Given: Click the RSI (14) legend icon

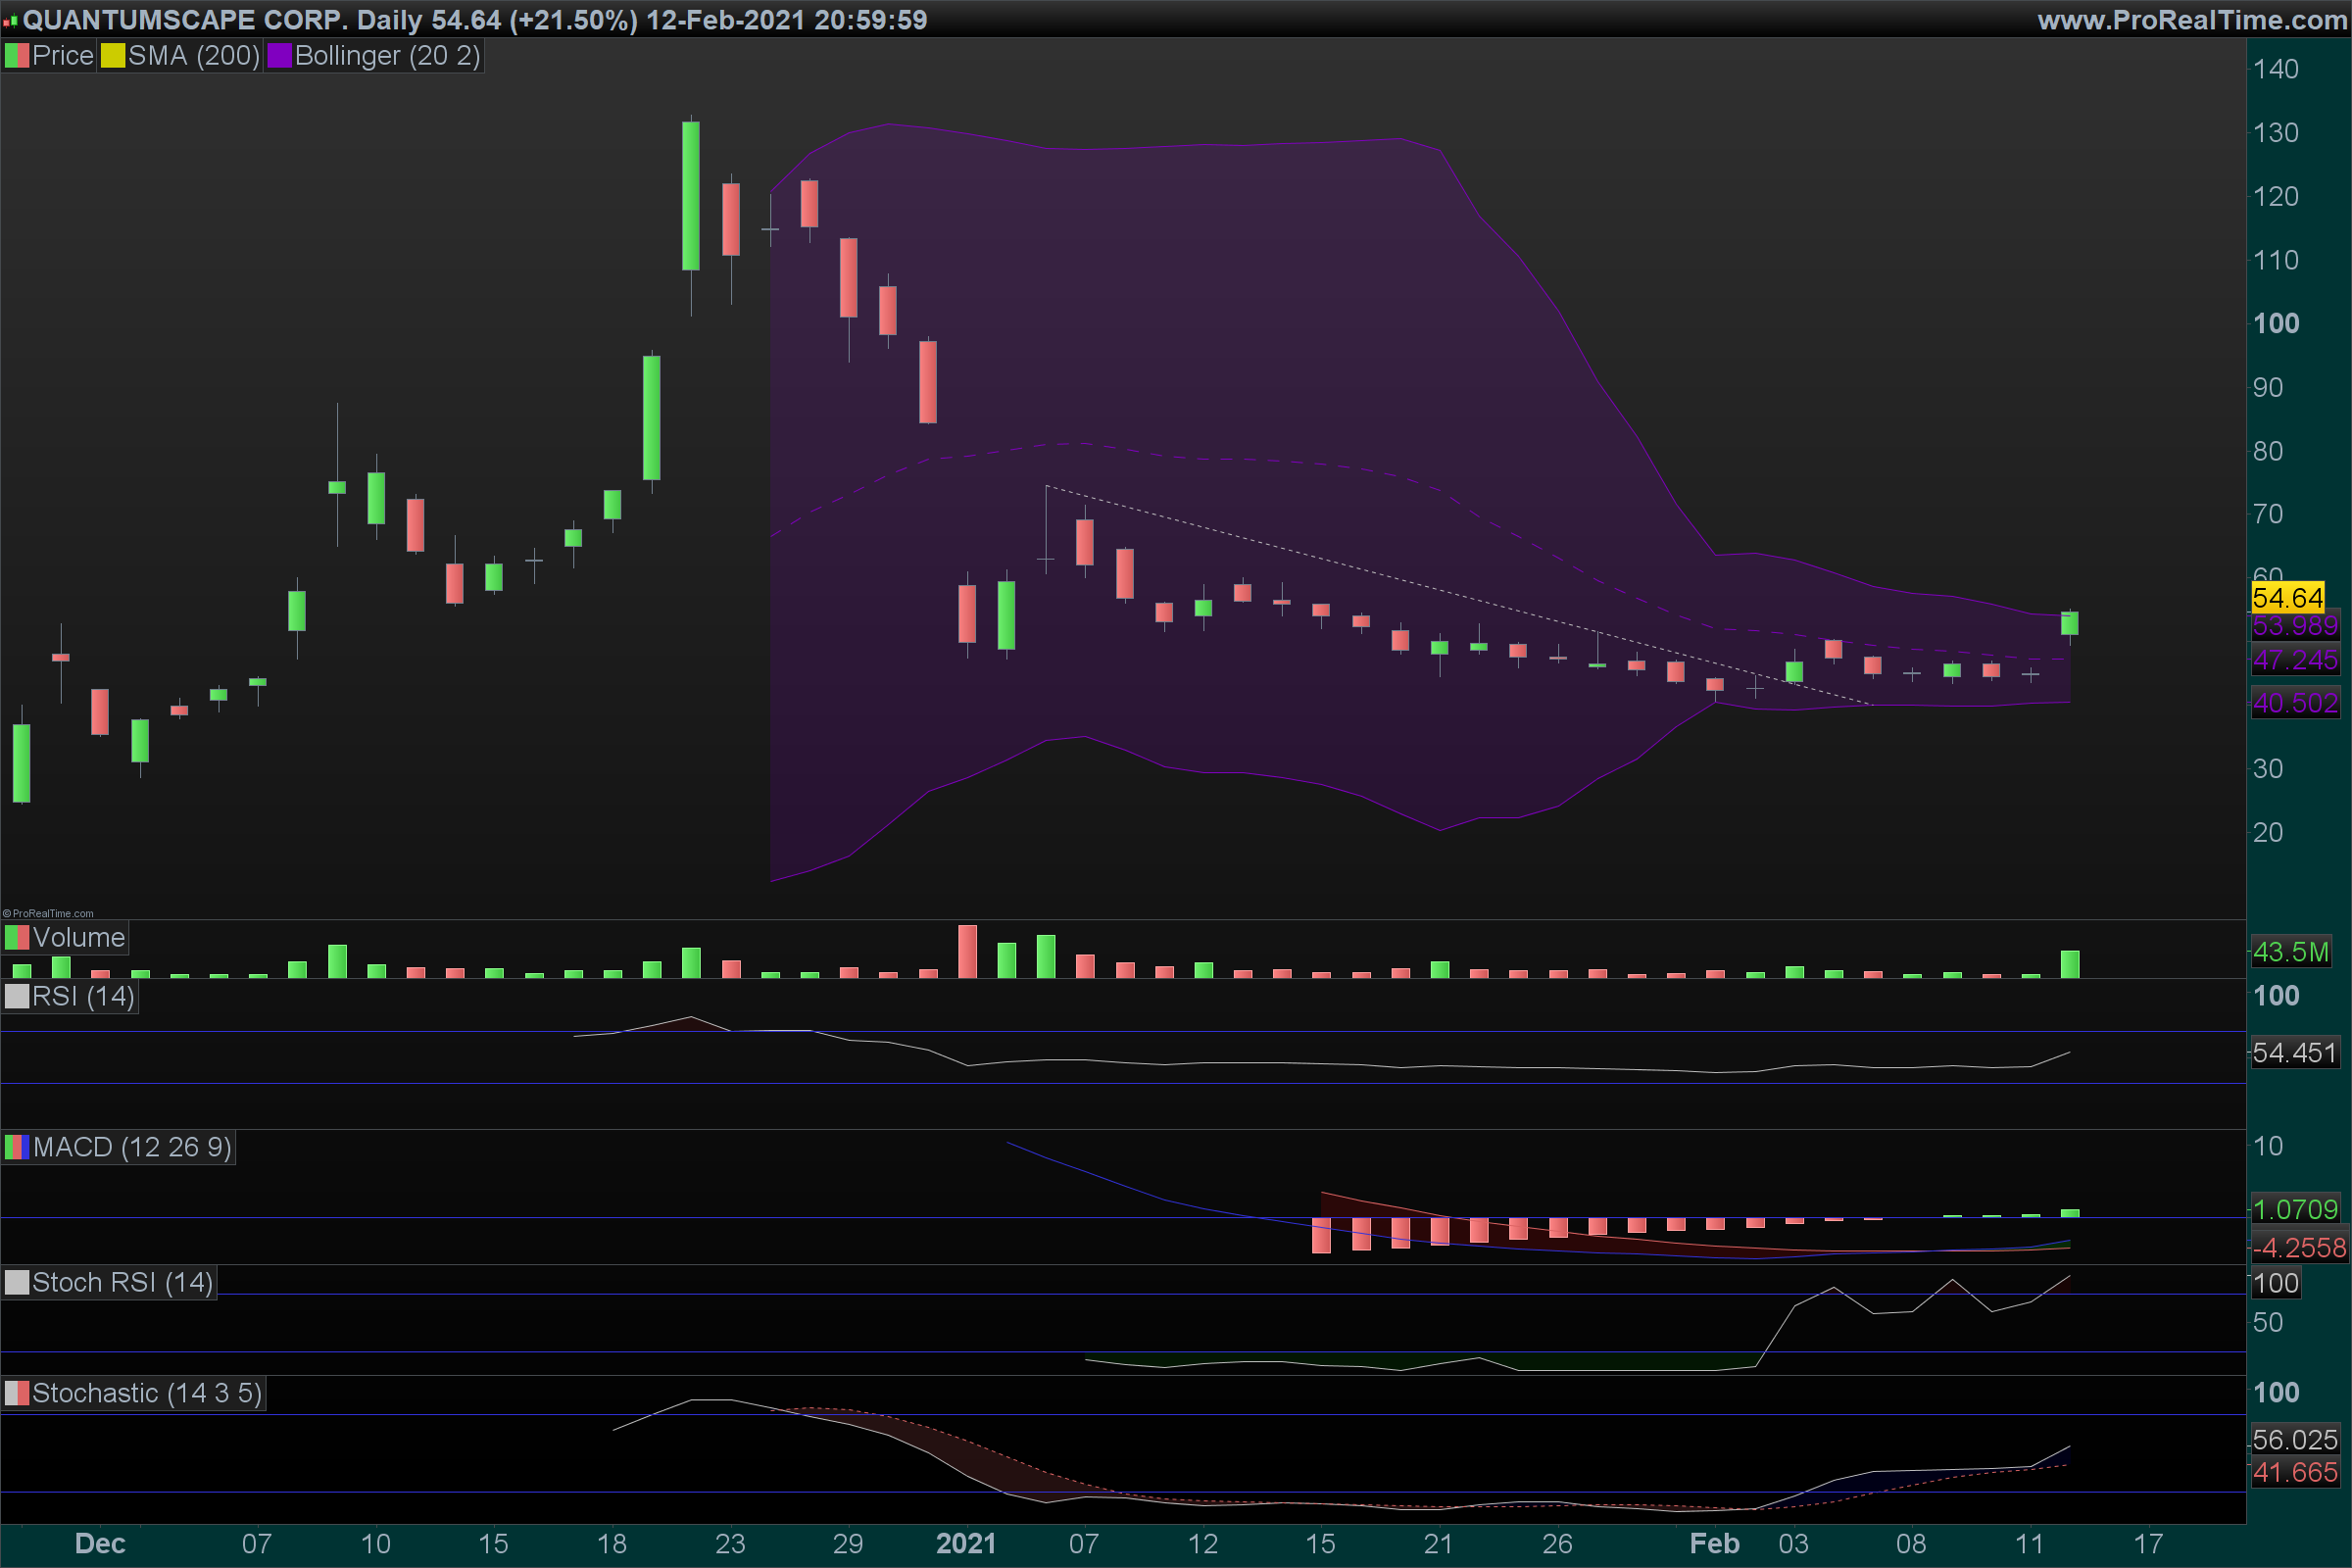Looking at the screenshot, I should 17,997.
